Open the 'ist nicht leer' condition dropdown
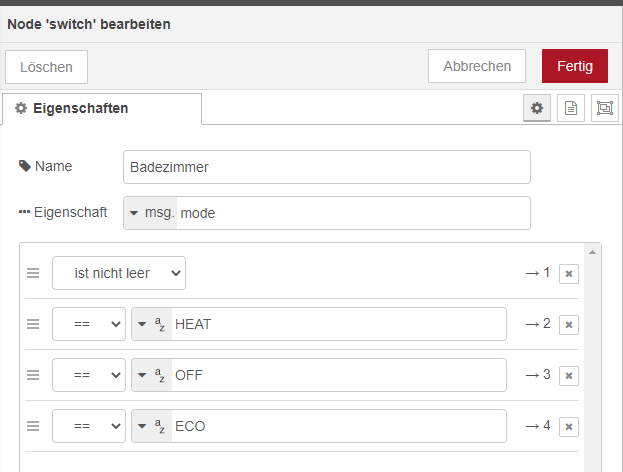The width and height of the screenshot is (623, 472). coord(119,273)
